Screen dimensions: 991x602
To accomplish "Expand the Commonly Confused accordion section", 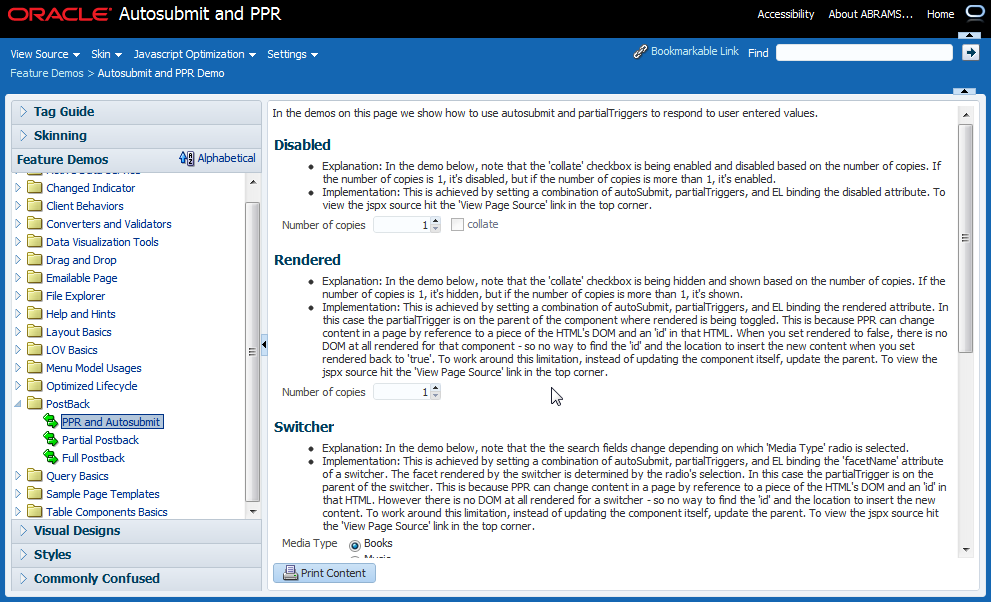I will pos(23,579).
